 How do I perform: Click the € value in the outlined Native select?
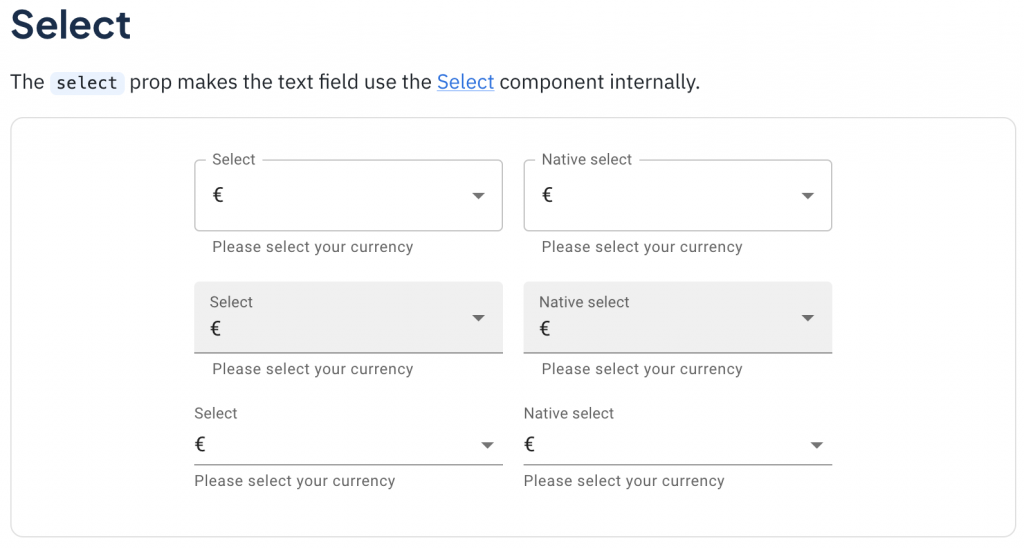tap(547, 195)
